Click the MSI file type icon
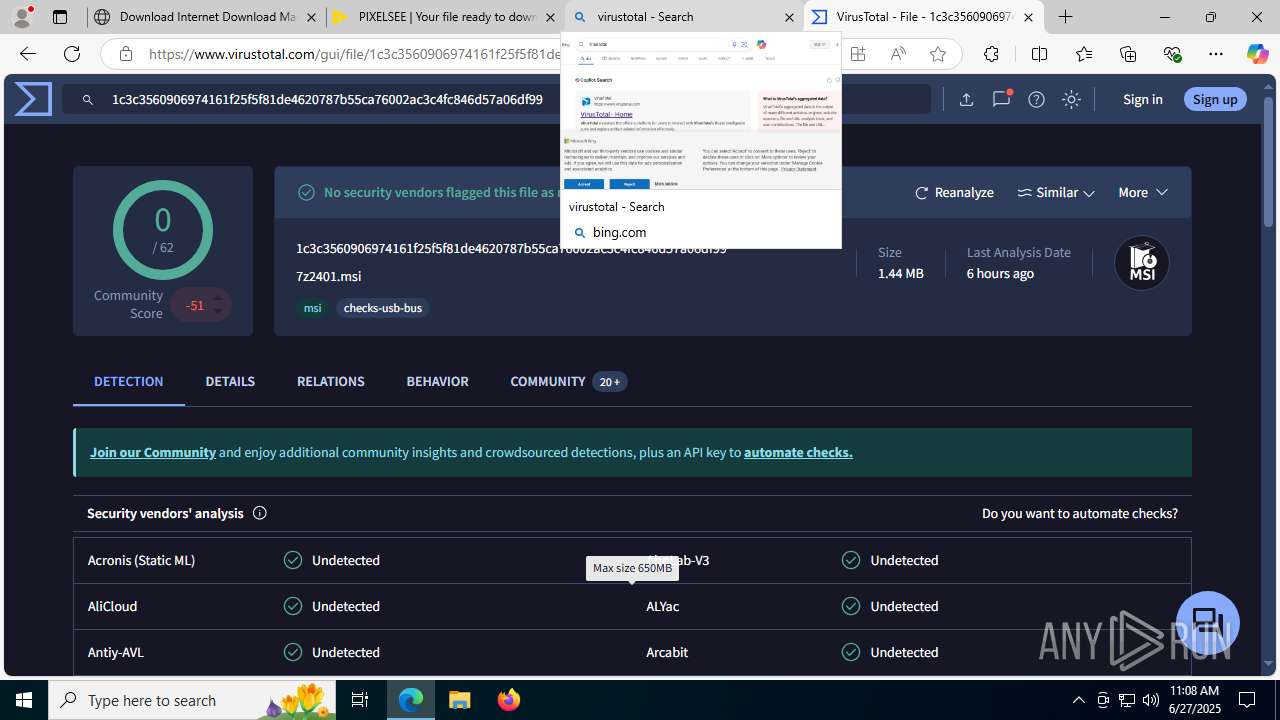The image size is (1280, 720). 1142,263
